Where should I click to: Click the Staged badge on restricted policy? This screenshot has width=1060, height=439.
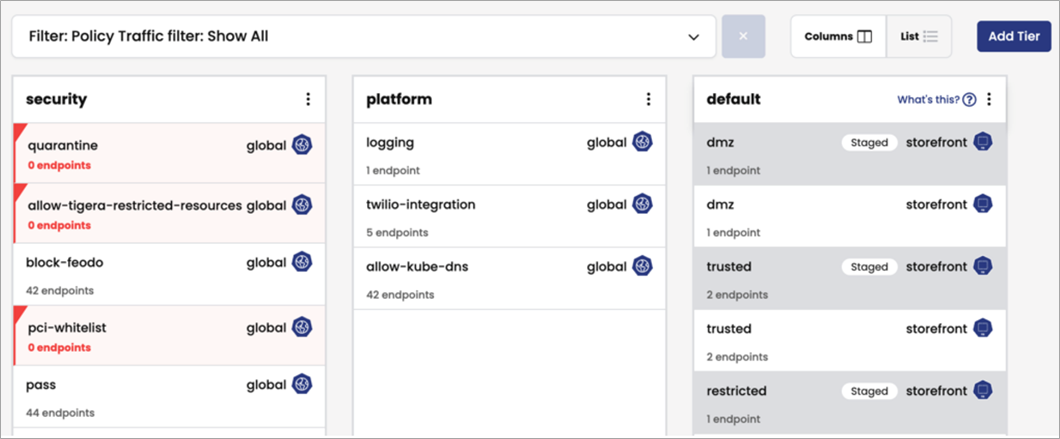869,391
